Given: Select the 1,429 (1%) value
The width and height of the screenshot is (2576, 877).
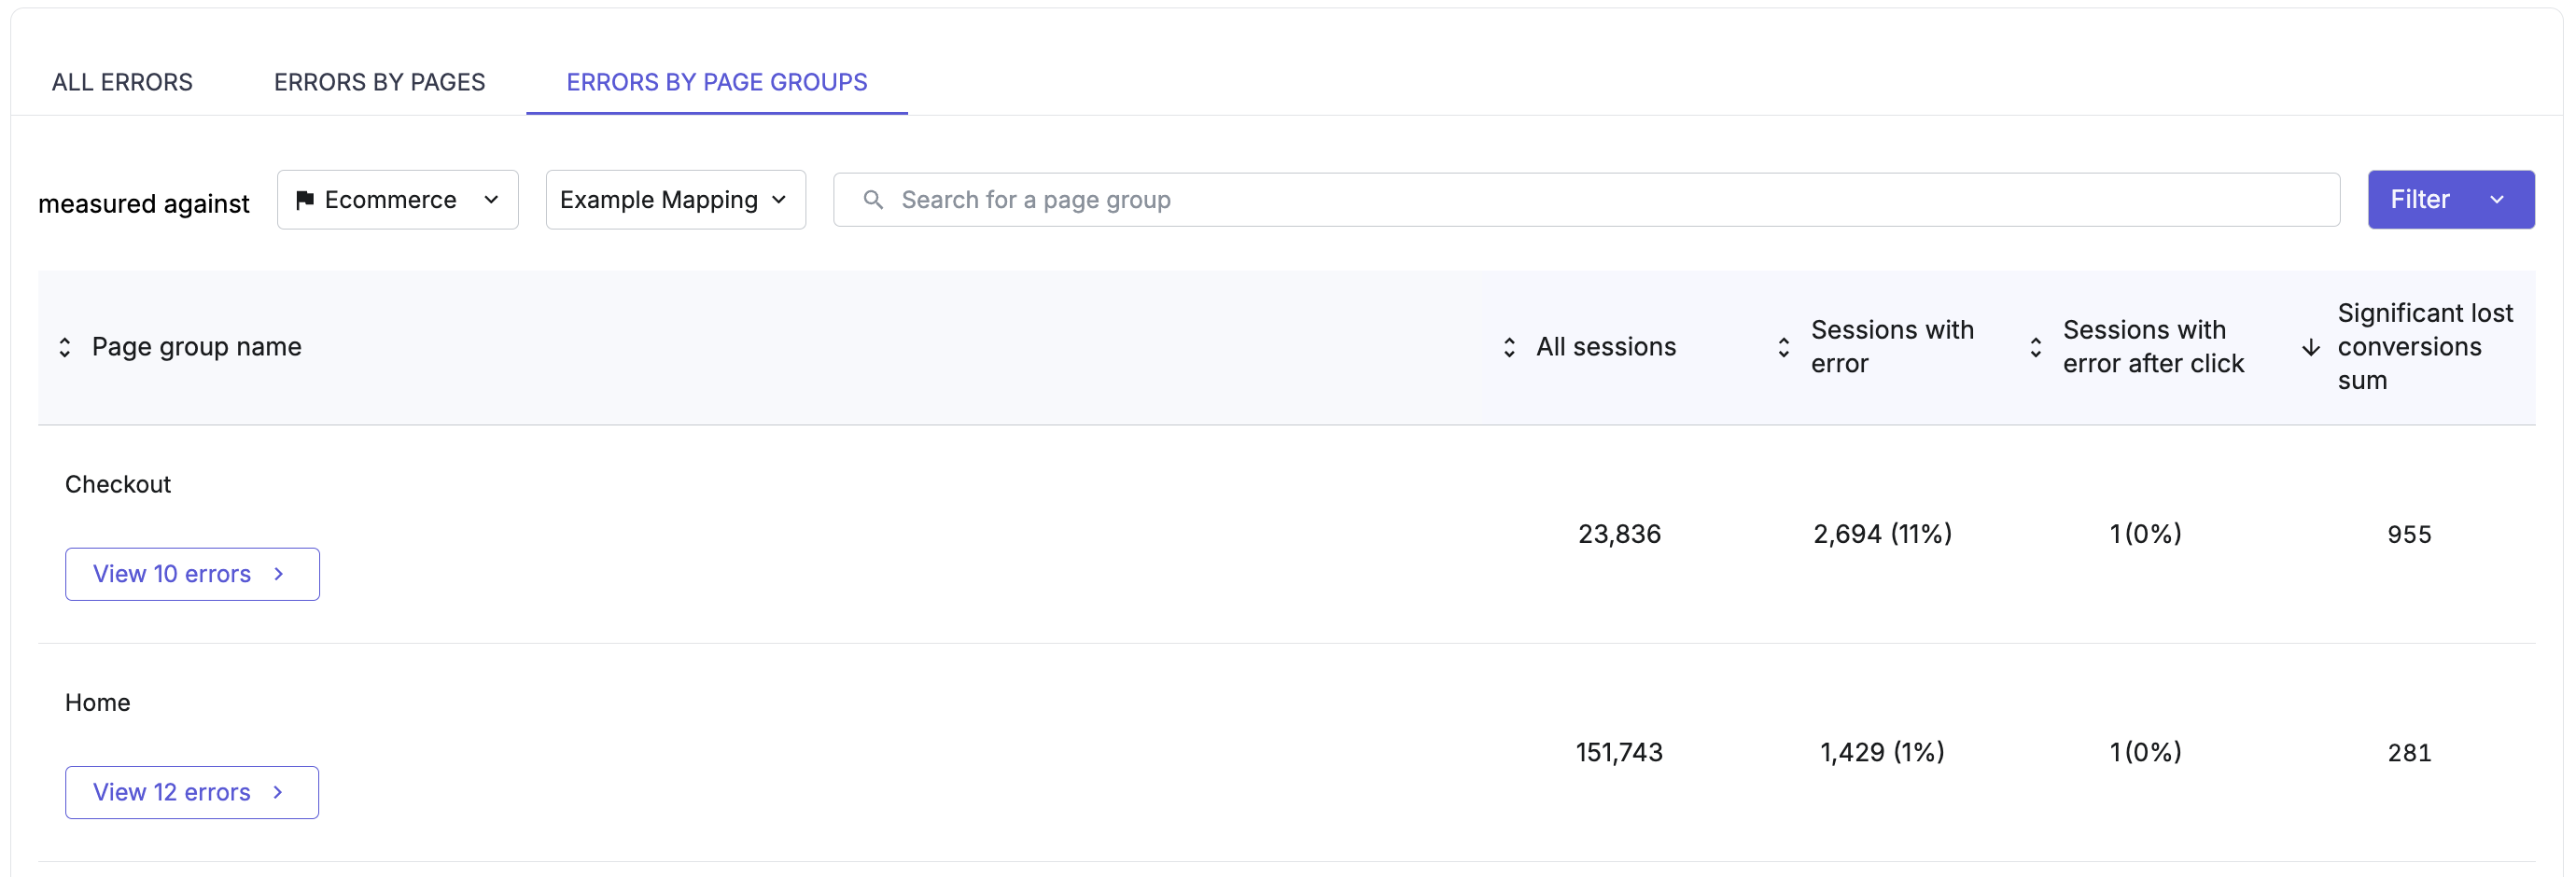Looking at the screenshot, I should (1882, 752).
